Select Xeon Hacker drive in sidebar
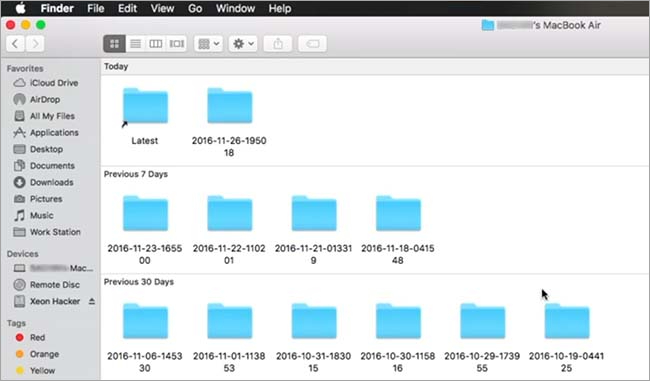650x381 pixels. pyautogui.click(x=46, y=301)
